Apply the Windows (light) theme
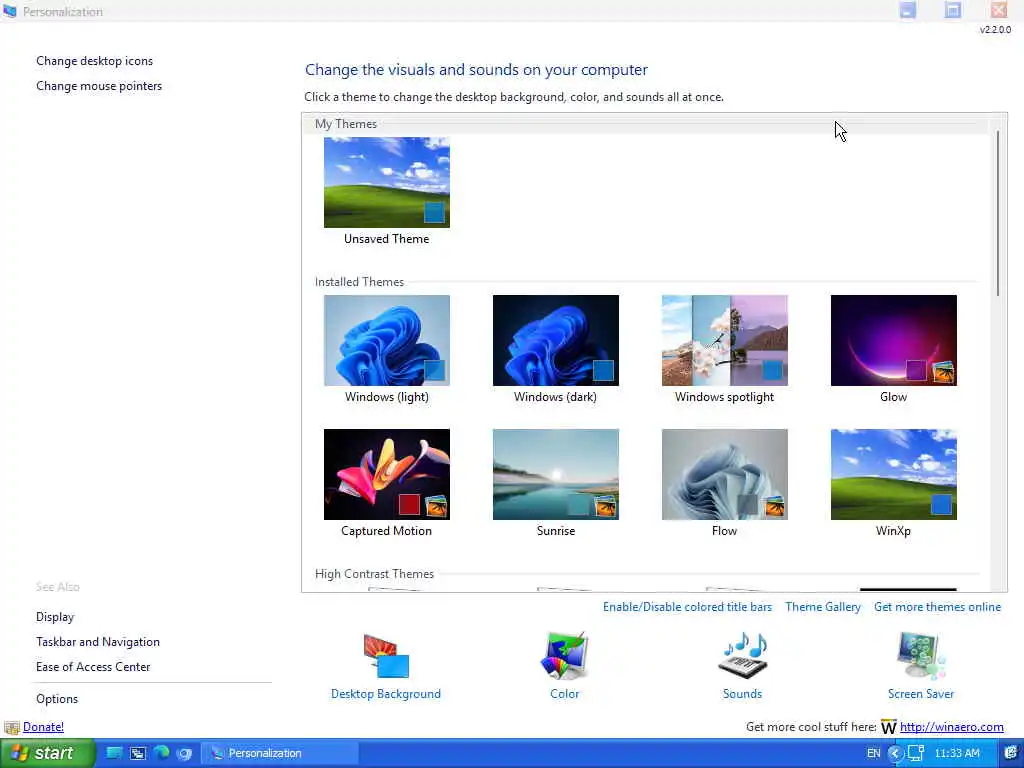Screen dimensions: 1024x768 click(x=387, y=340)
